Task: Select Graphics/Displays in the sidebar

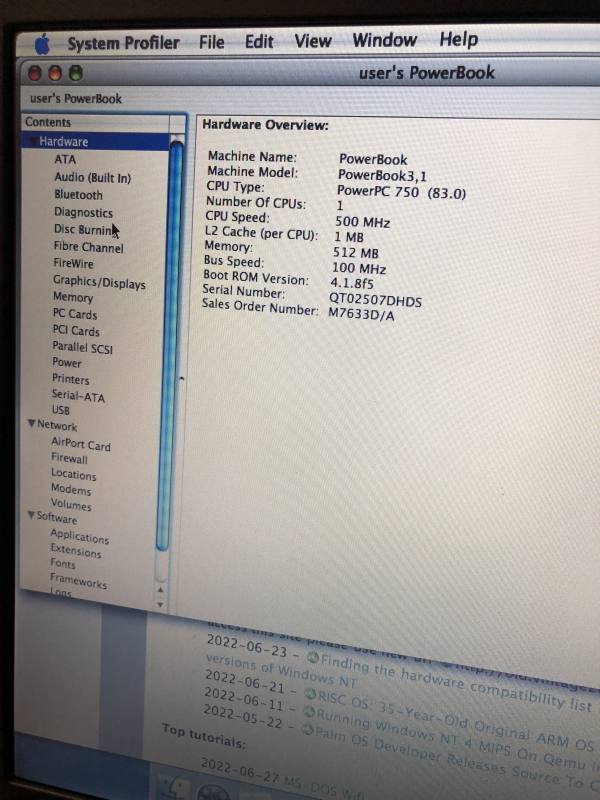Action: (x=99, y=282)
